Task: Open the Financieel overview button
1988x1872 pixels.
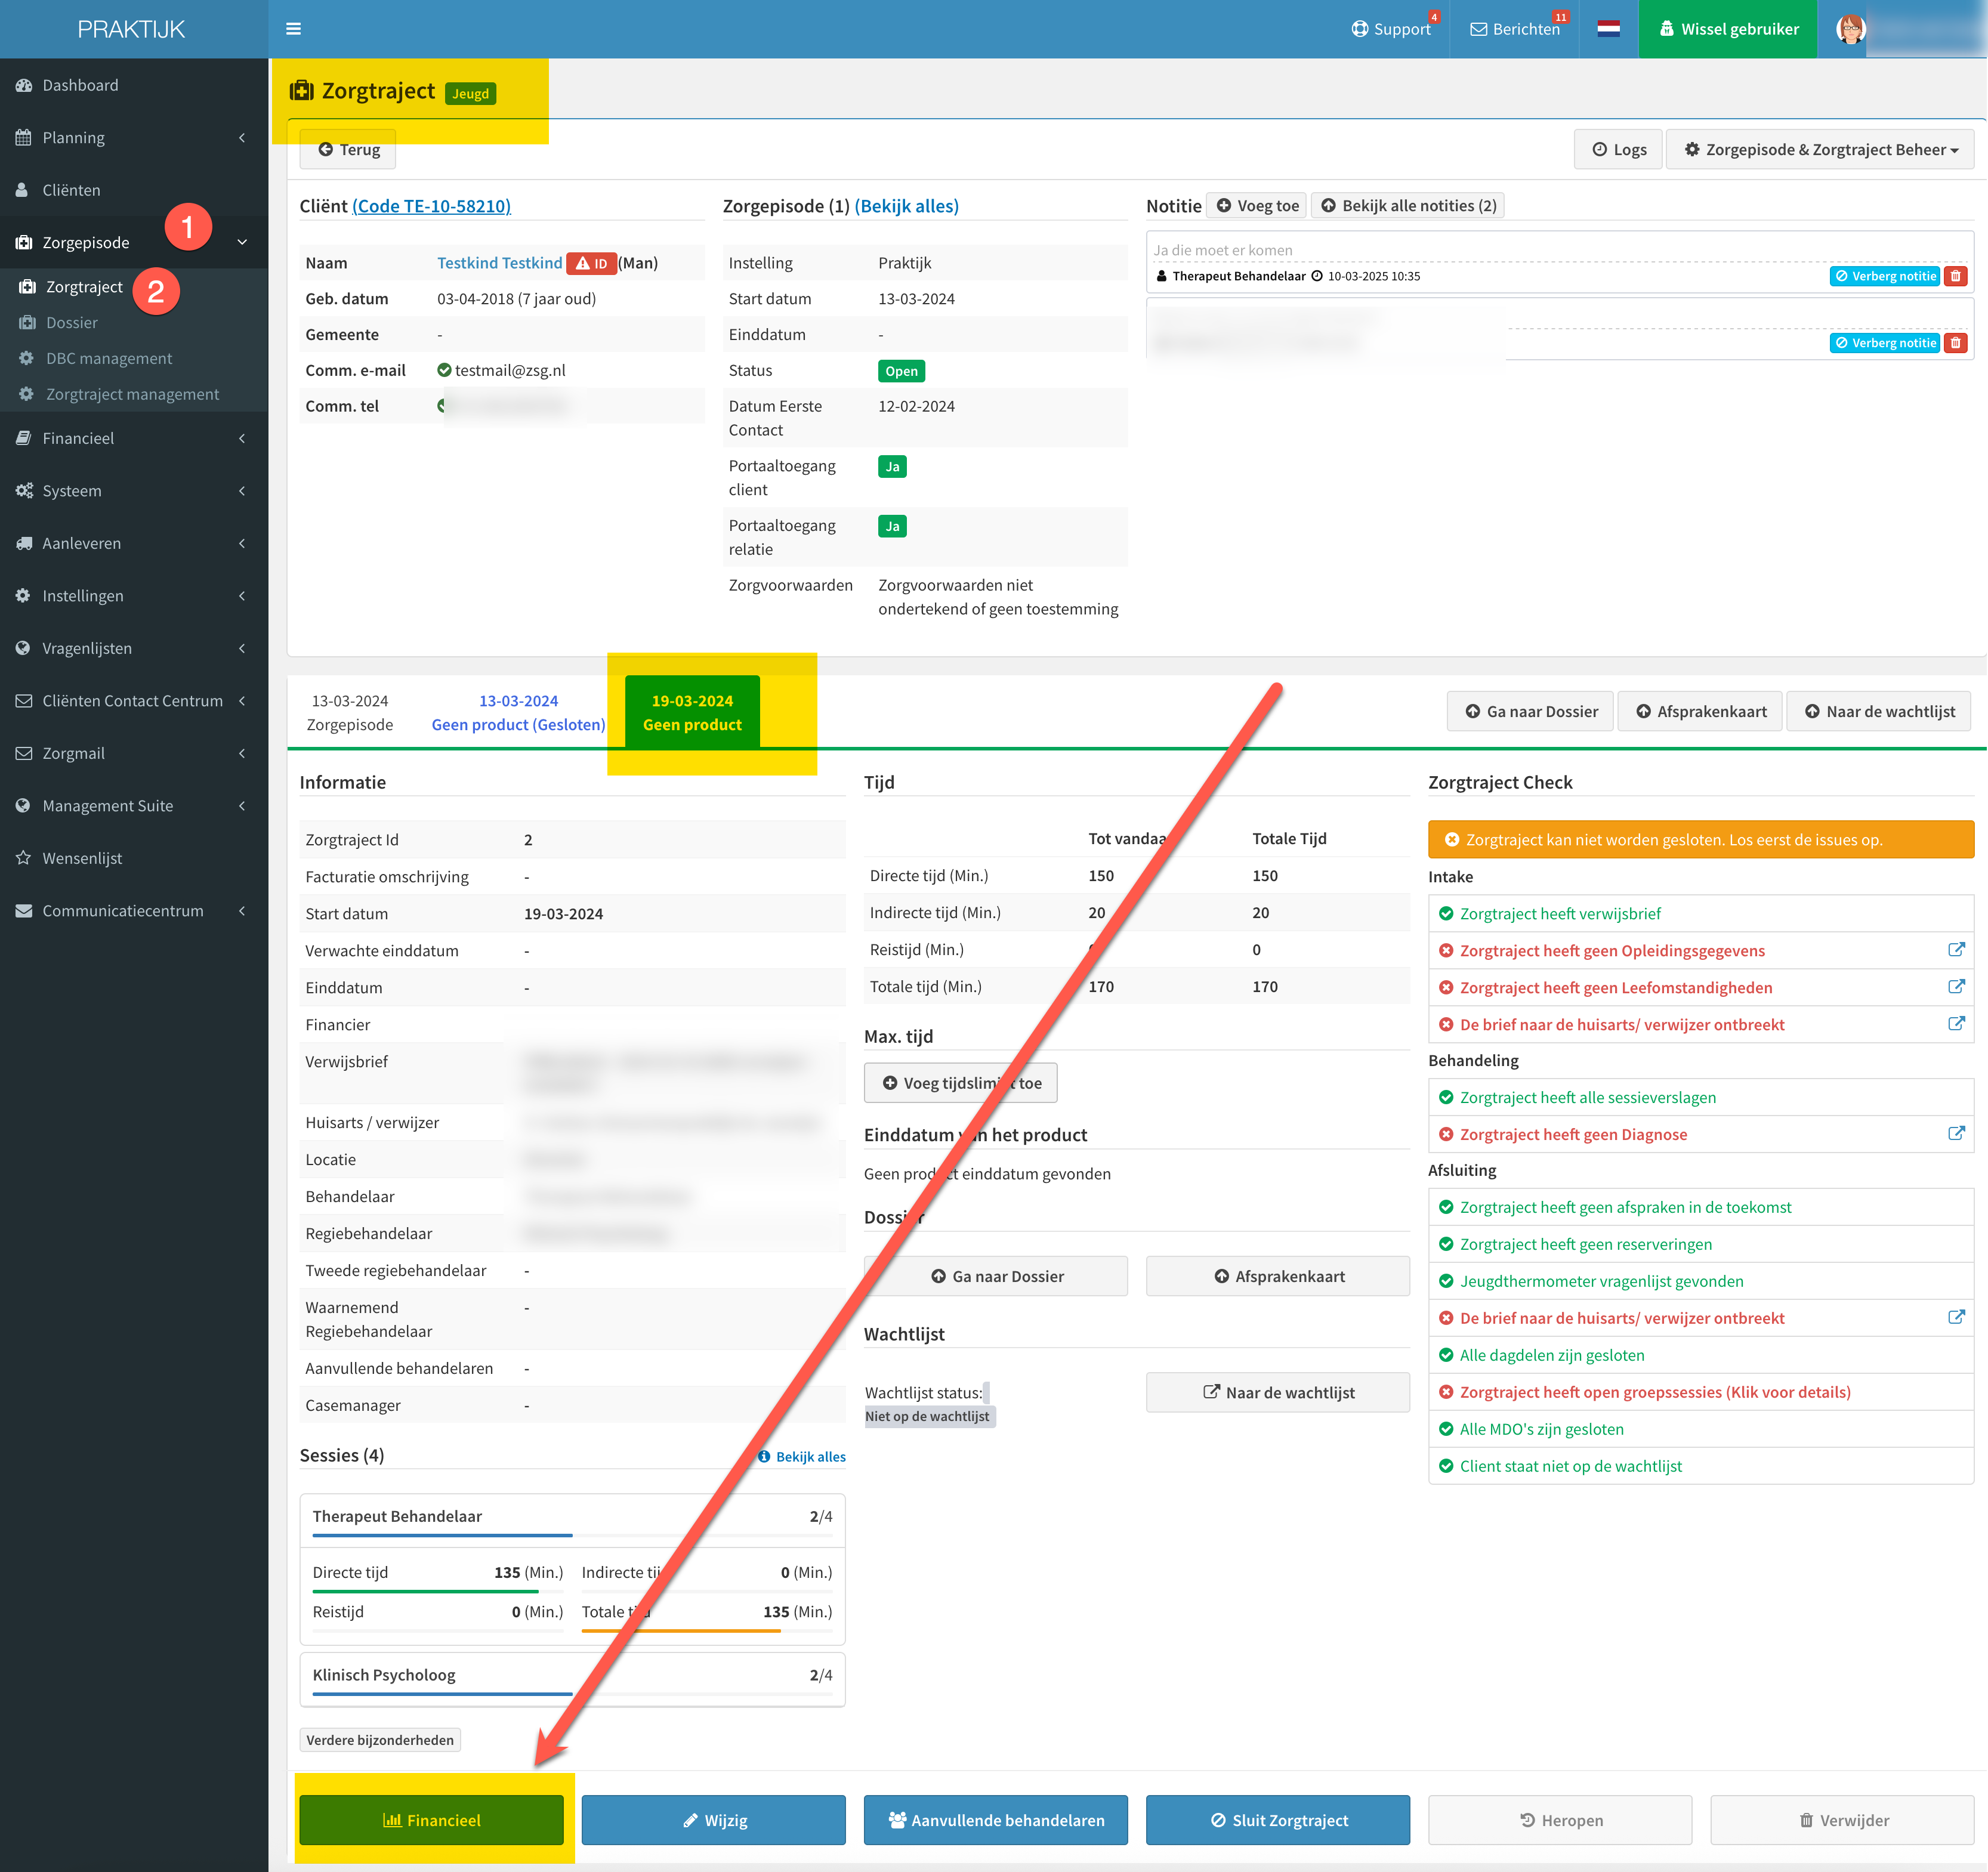Action: [x=431, y=1820]
